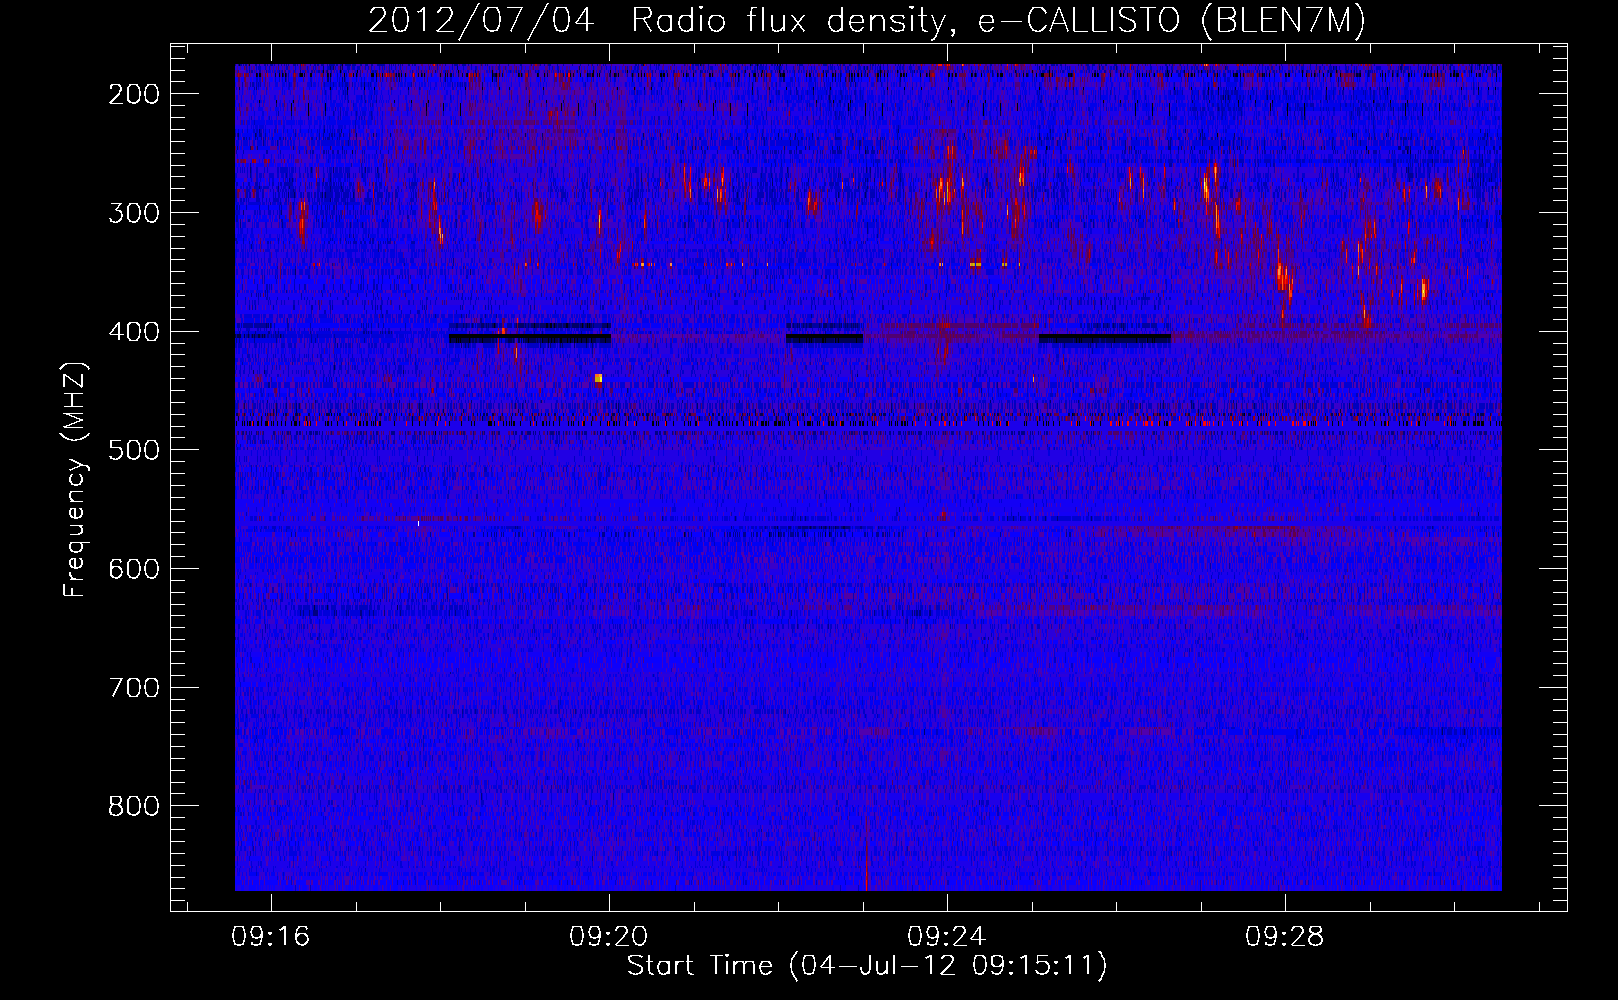Click the 09:20 time tick label
The height and width of the screenshot is (1000, 1618).
tap(609, 937)
